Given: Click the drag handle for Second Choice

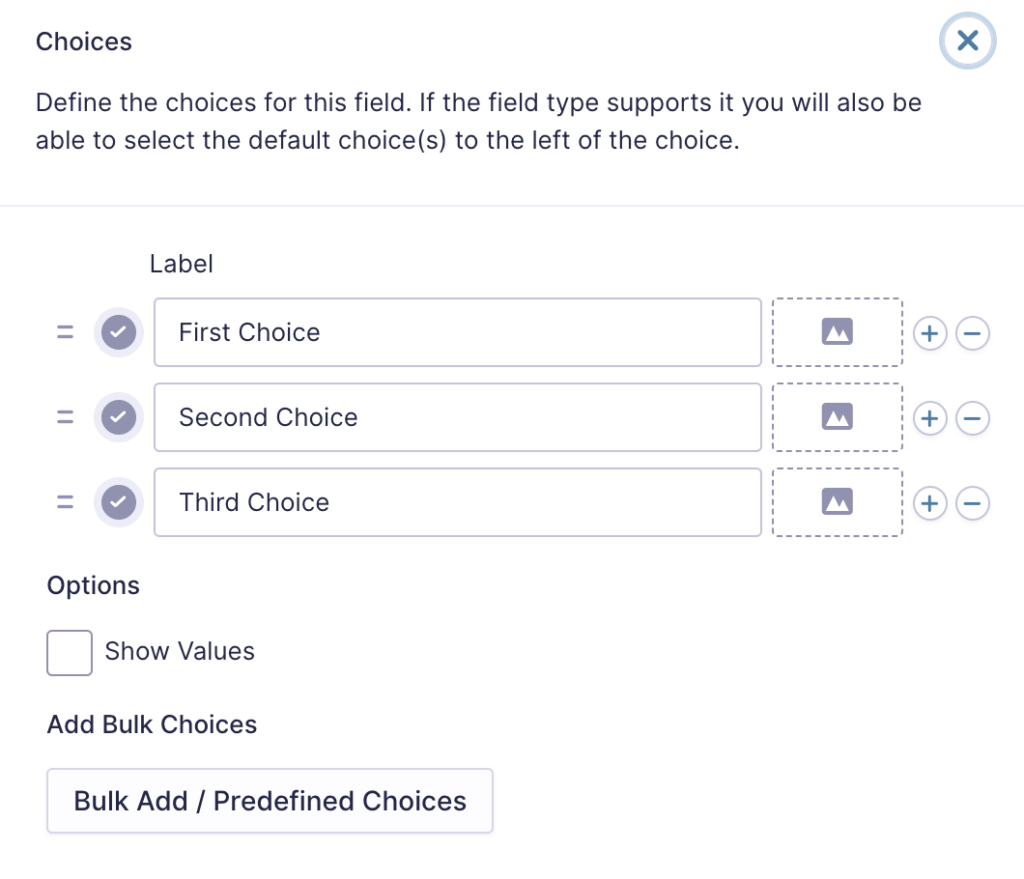Looking at the screenshot, I should pyautogui.click(x=65, y=417).
